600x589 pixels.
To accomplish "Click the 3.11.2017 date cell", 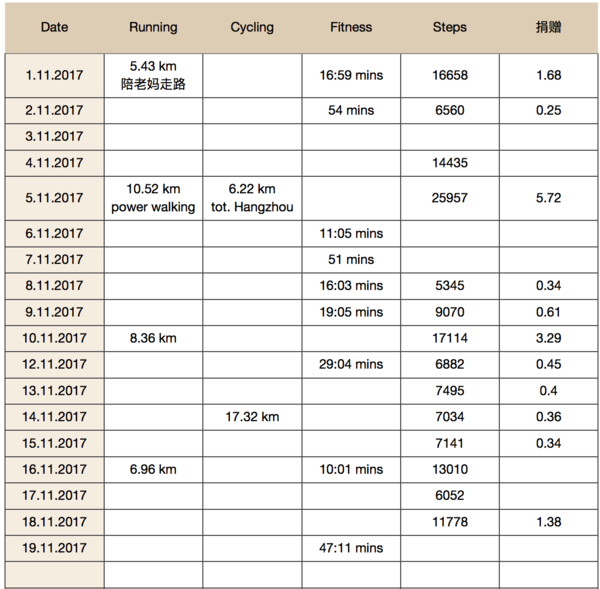I will [x=54, y=137].
